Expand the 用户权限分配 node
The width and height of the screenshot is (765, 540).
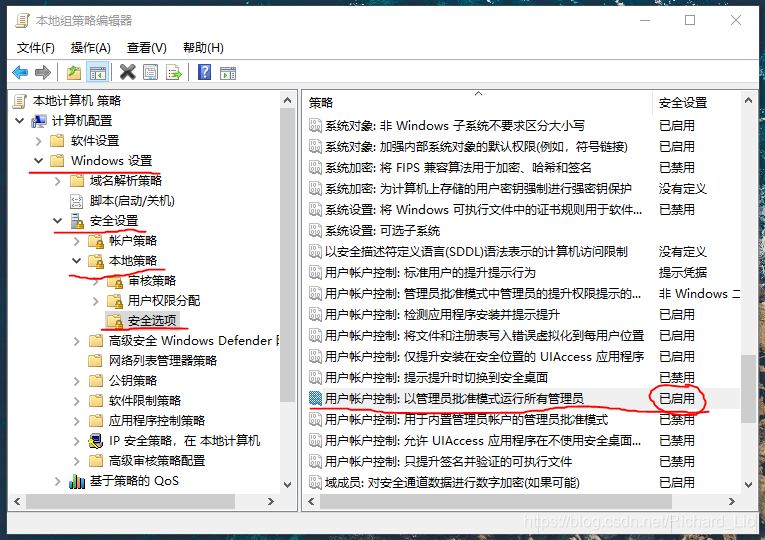(x=96, y=301)
